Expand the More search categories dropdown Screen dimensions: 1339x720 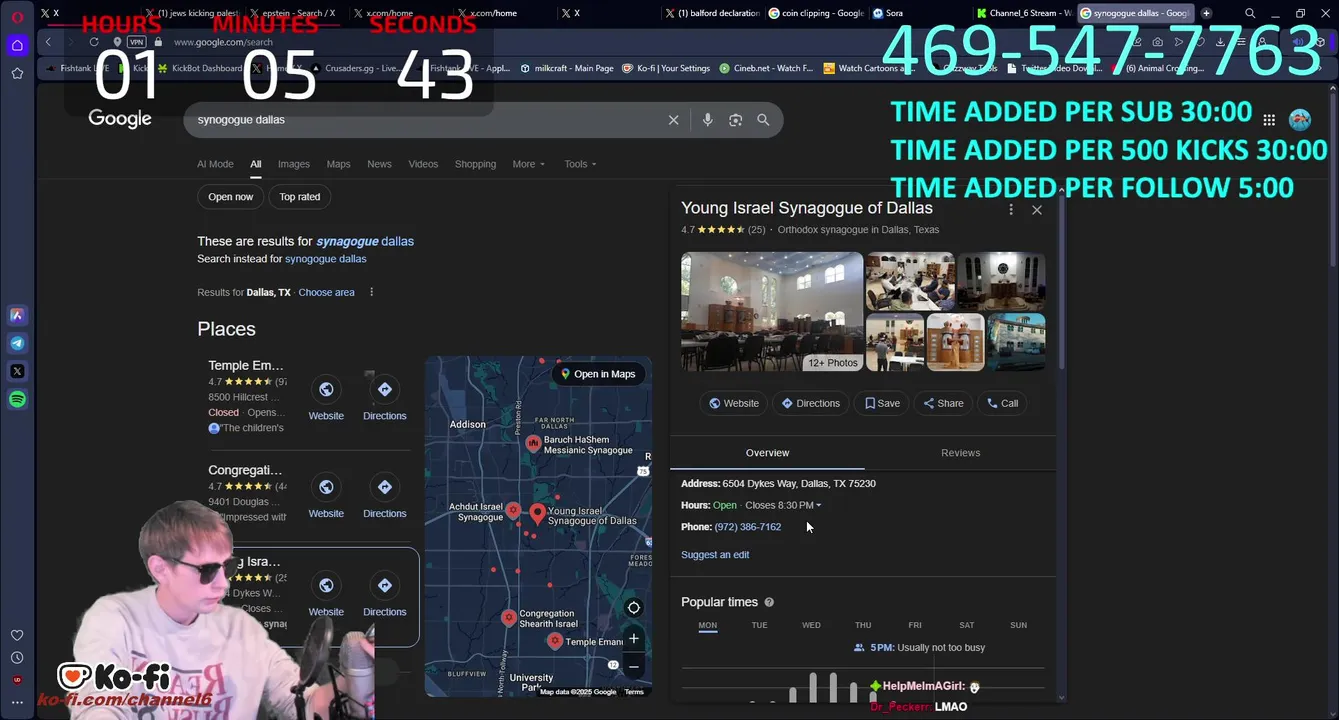[x=529, y=164]
